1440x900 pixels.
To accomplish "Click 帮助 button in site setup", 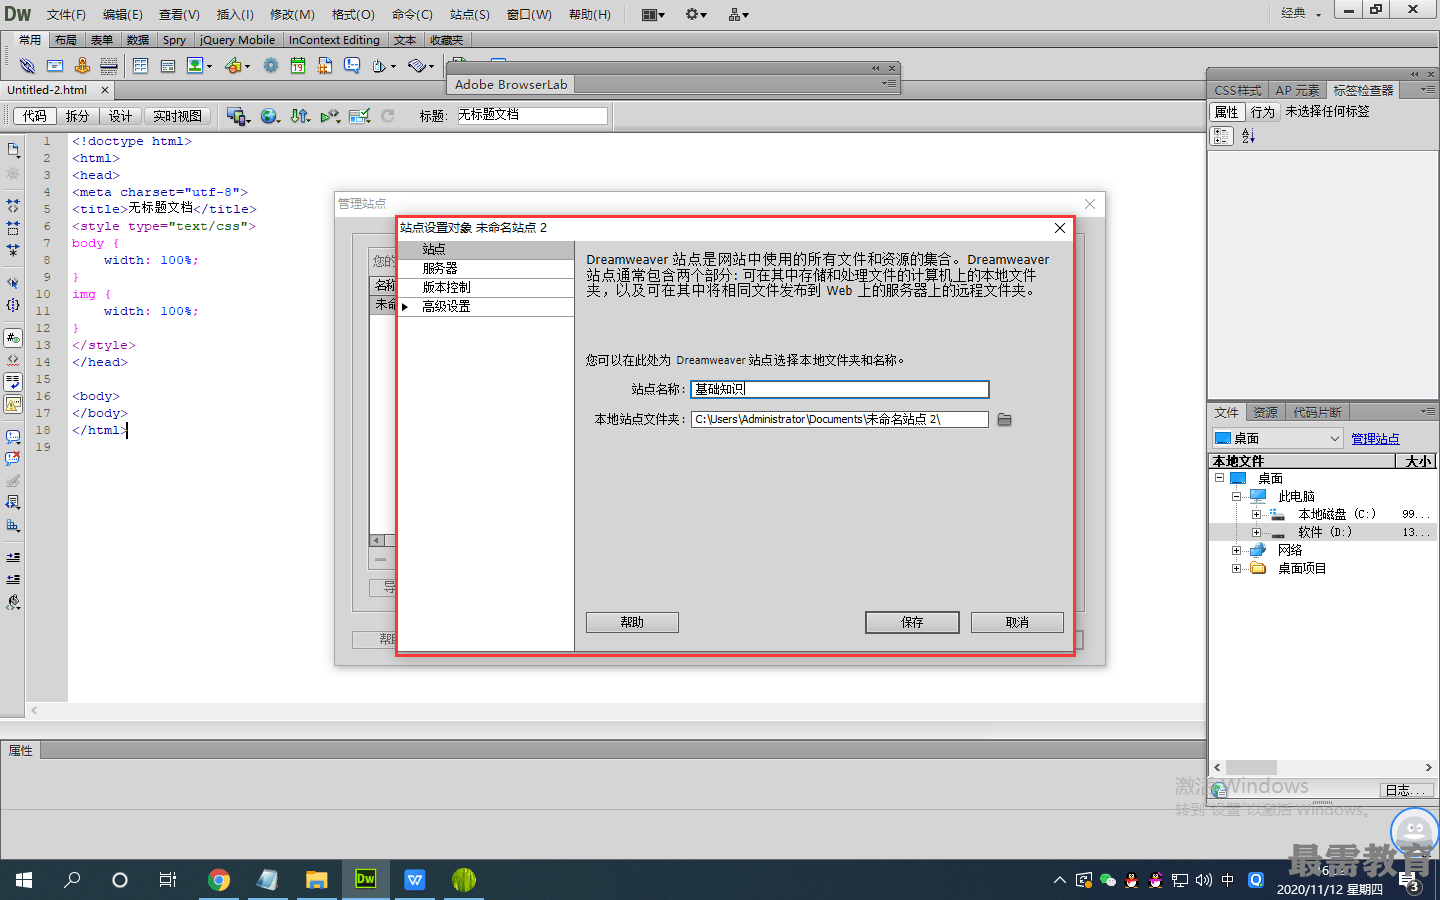I will tap(632, 622).
